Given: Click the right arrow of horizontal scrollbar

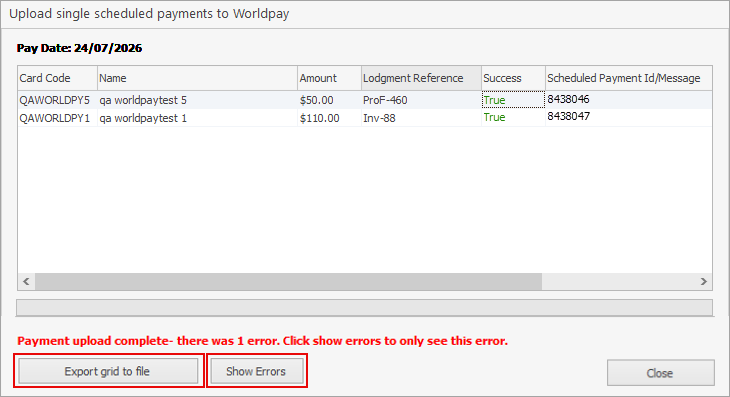Looking at the screenshot, I should (x=703, y=281).
